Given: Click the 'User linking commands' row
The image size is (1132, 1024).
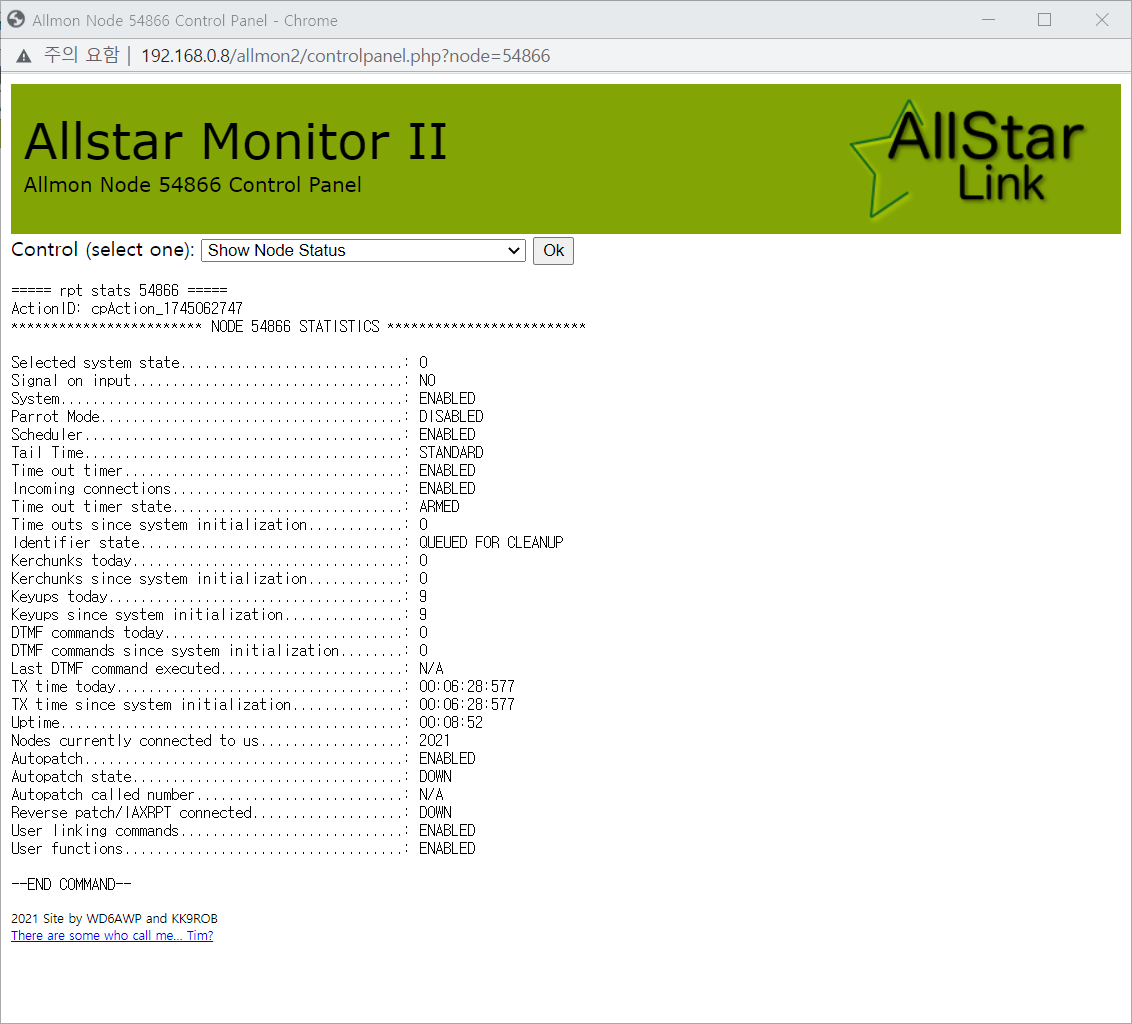Looking at the screenshot, I should pos(243,831).
